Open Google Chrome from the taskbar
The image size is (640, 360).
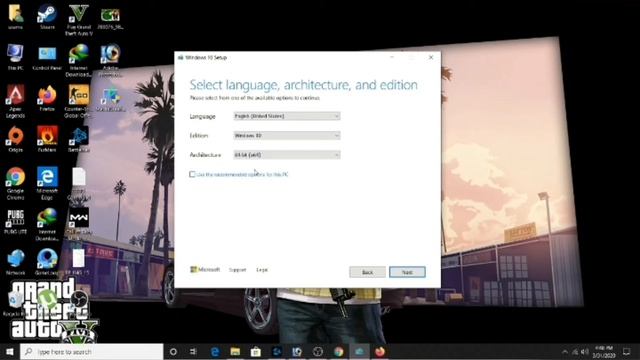pyautogui.click(x=338, y=351)
